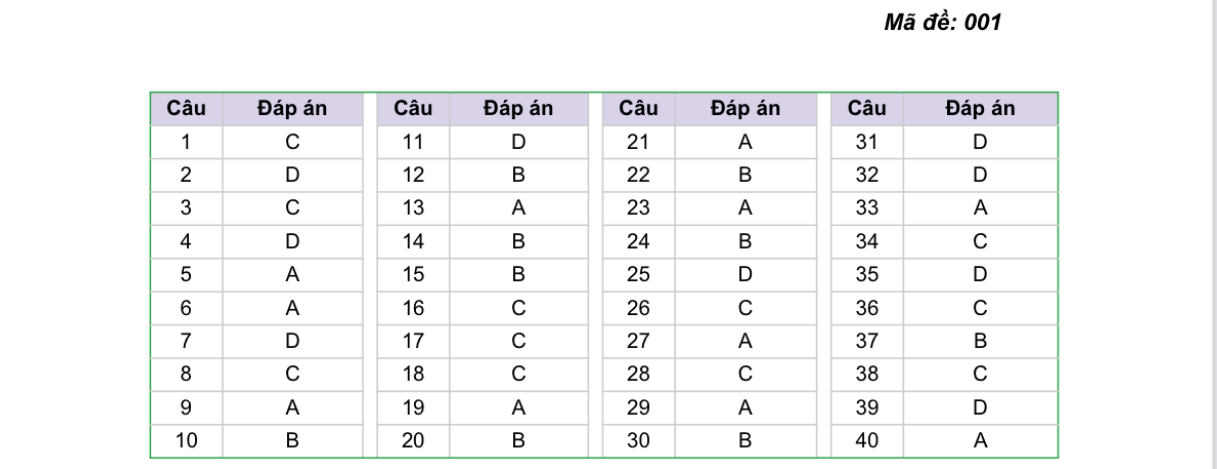Select the answer for question 18

(518, 374)
